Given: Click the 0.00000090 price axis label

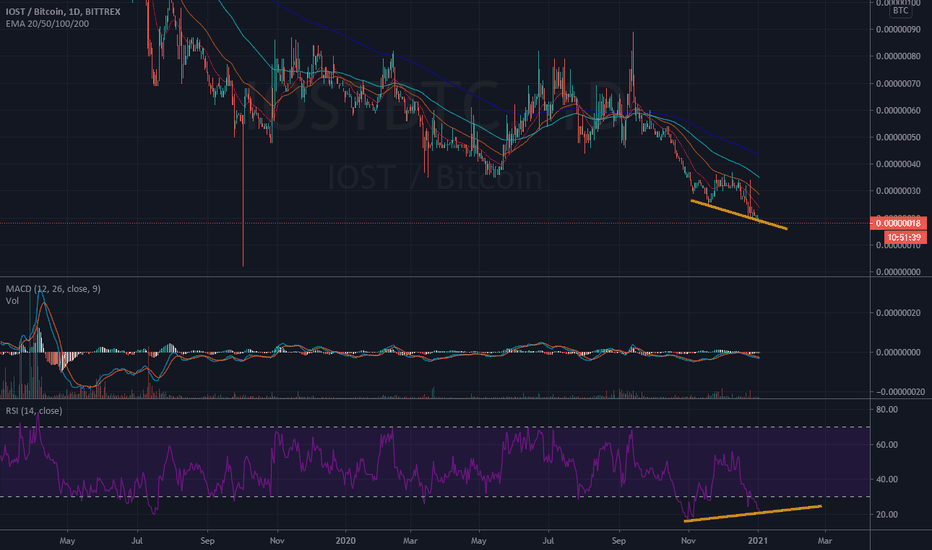Looking at the screenshot, I should pos(898,29).
